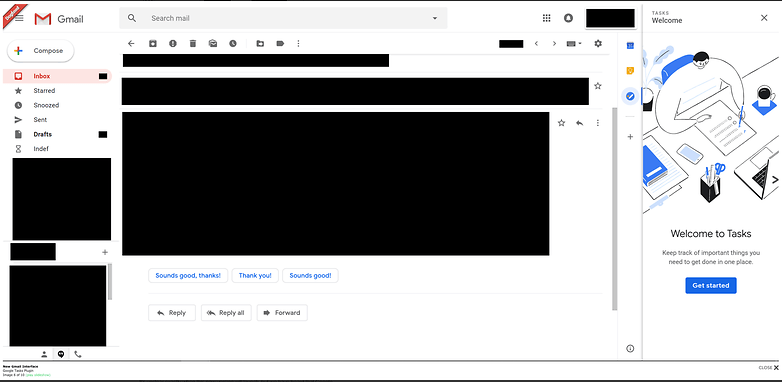Screen dimensions: 782x382
Task: Click the Reply button
Action: (x=172, y=313)
